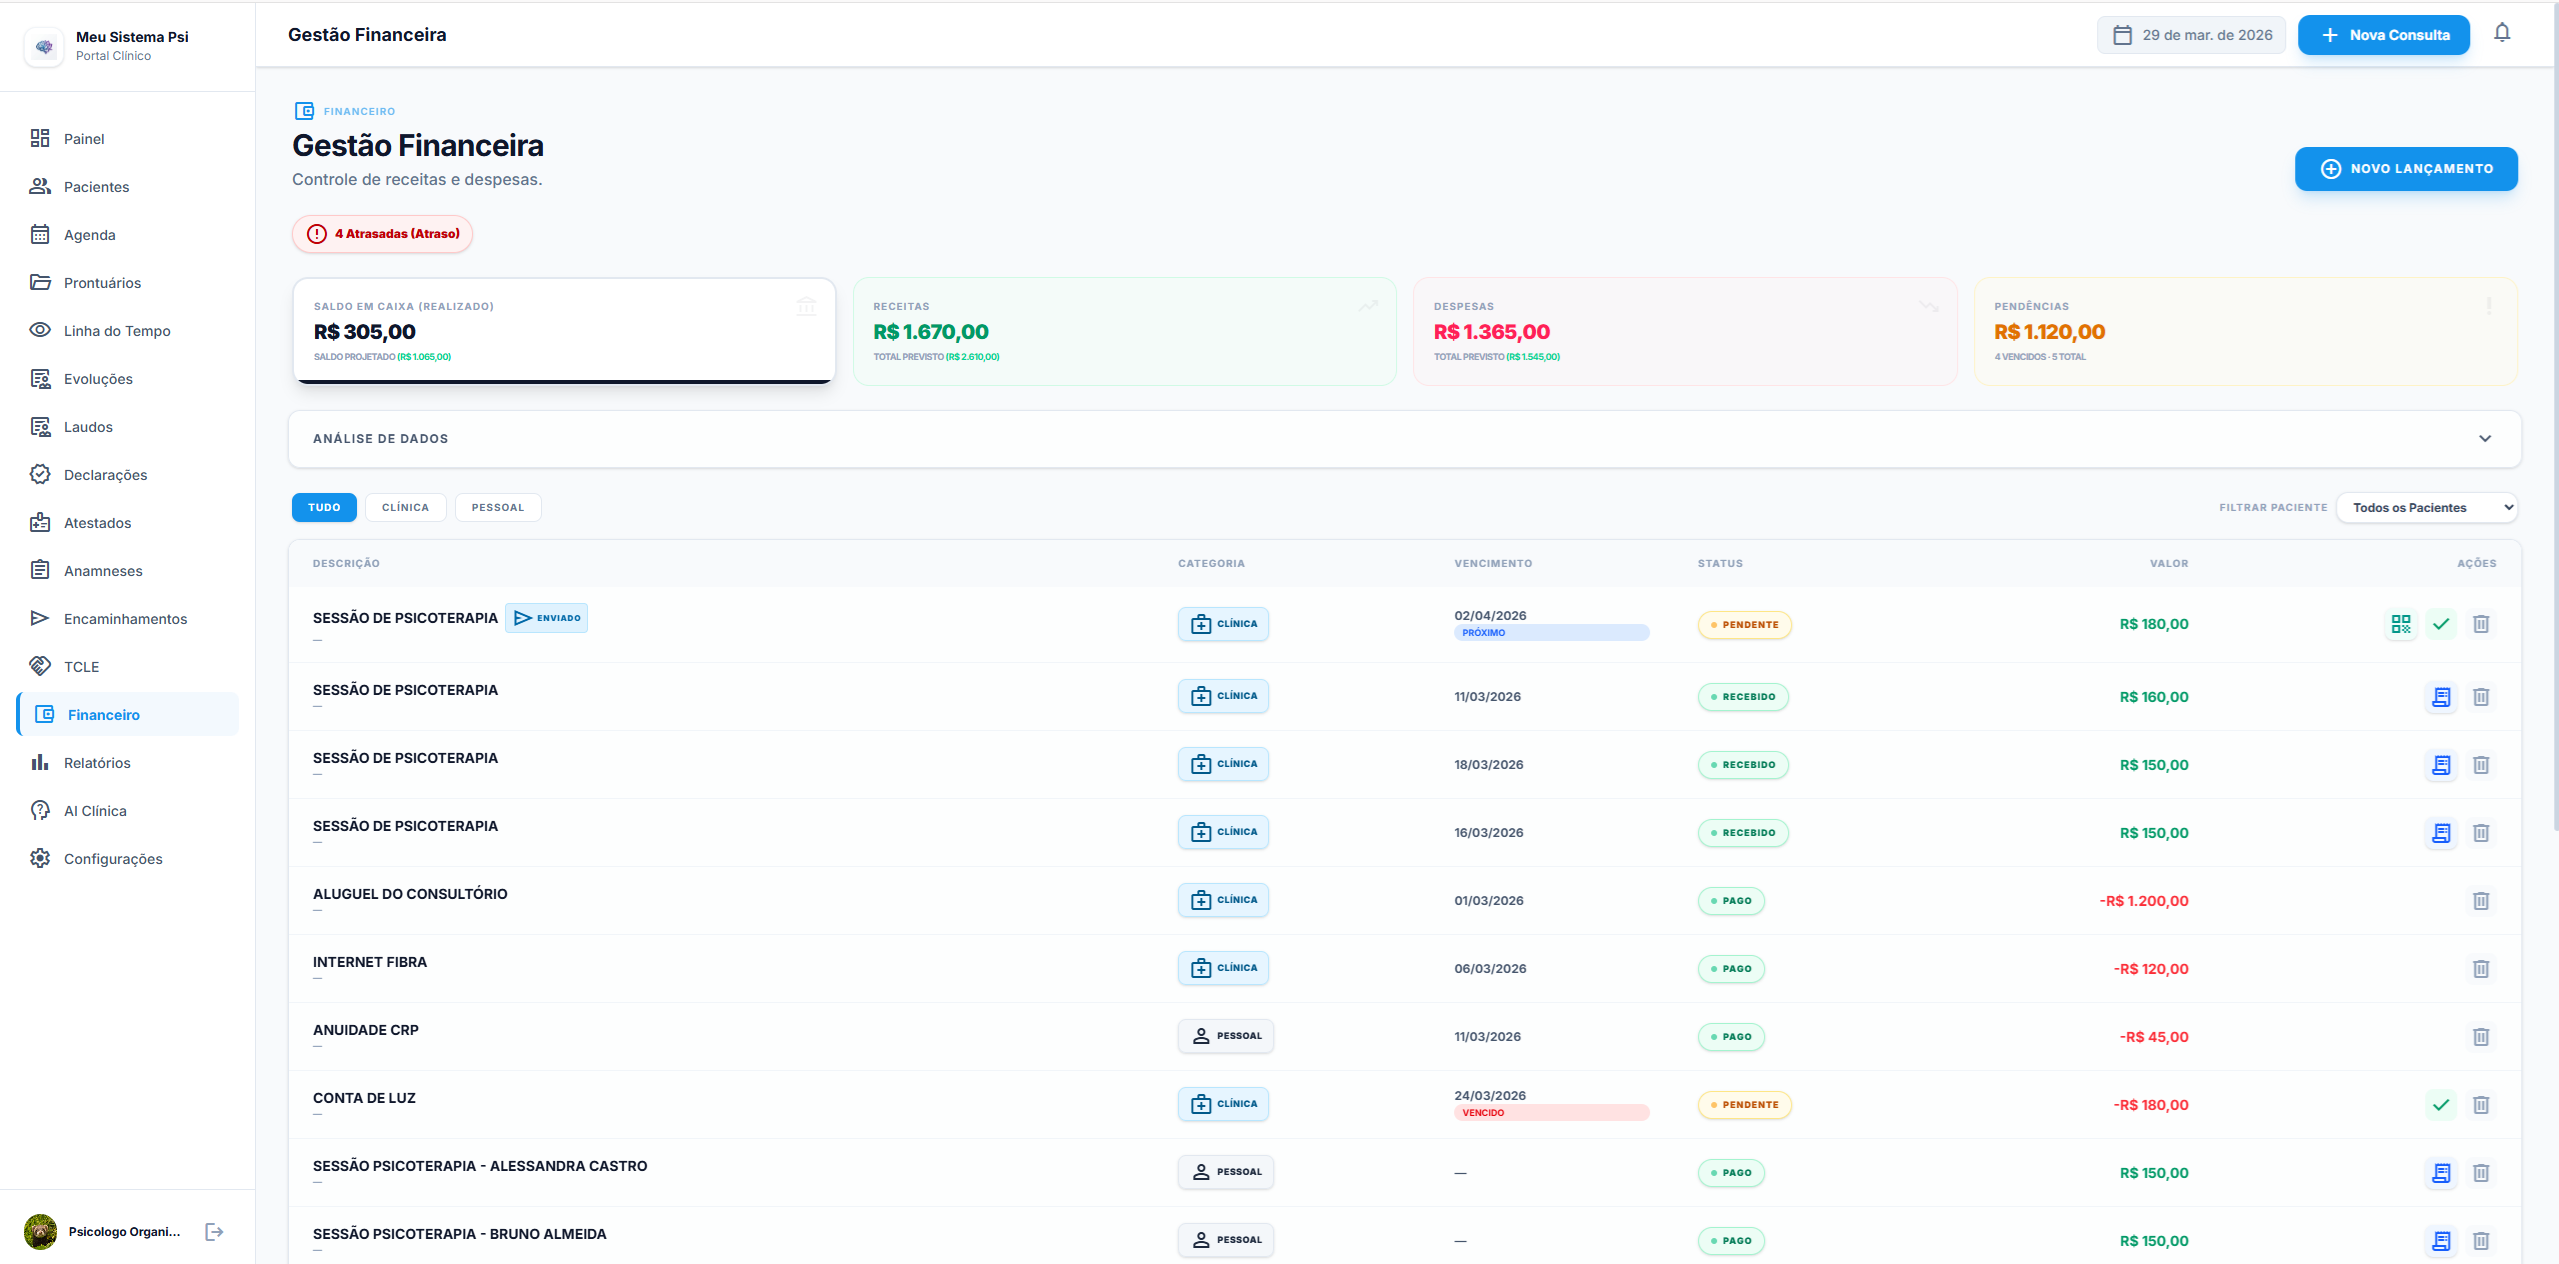
Task: Select the Pendências summary card
Action: [x=2245, y=331]
